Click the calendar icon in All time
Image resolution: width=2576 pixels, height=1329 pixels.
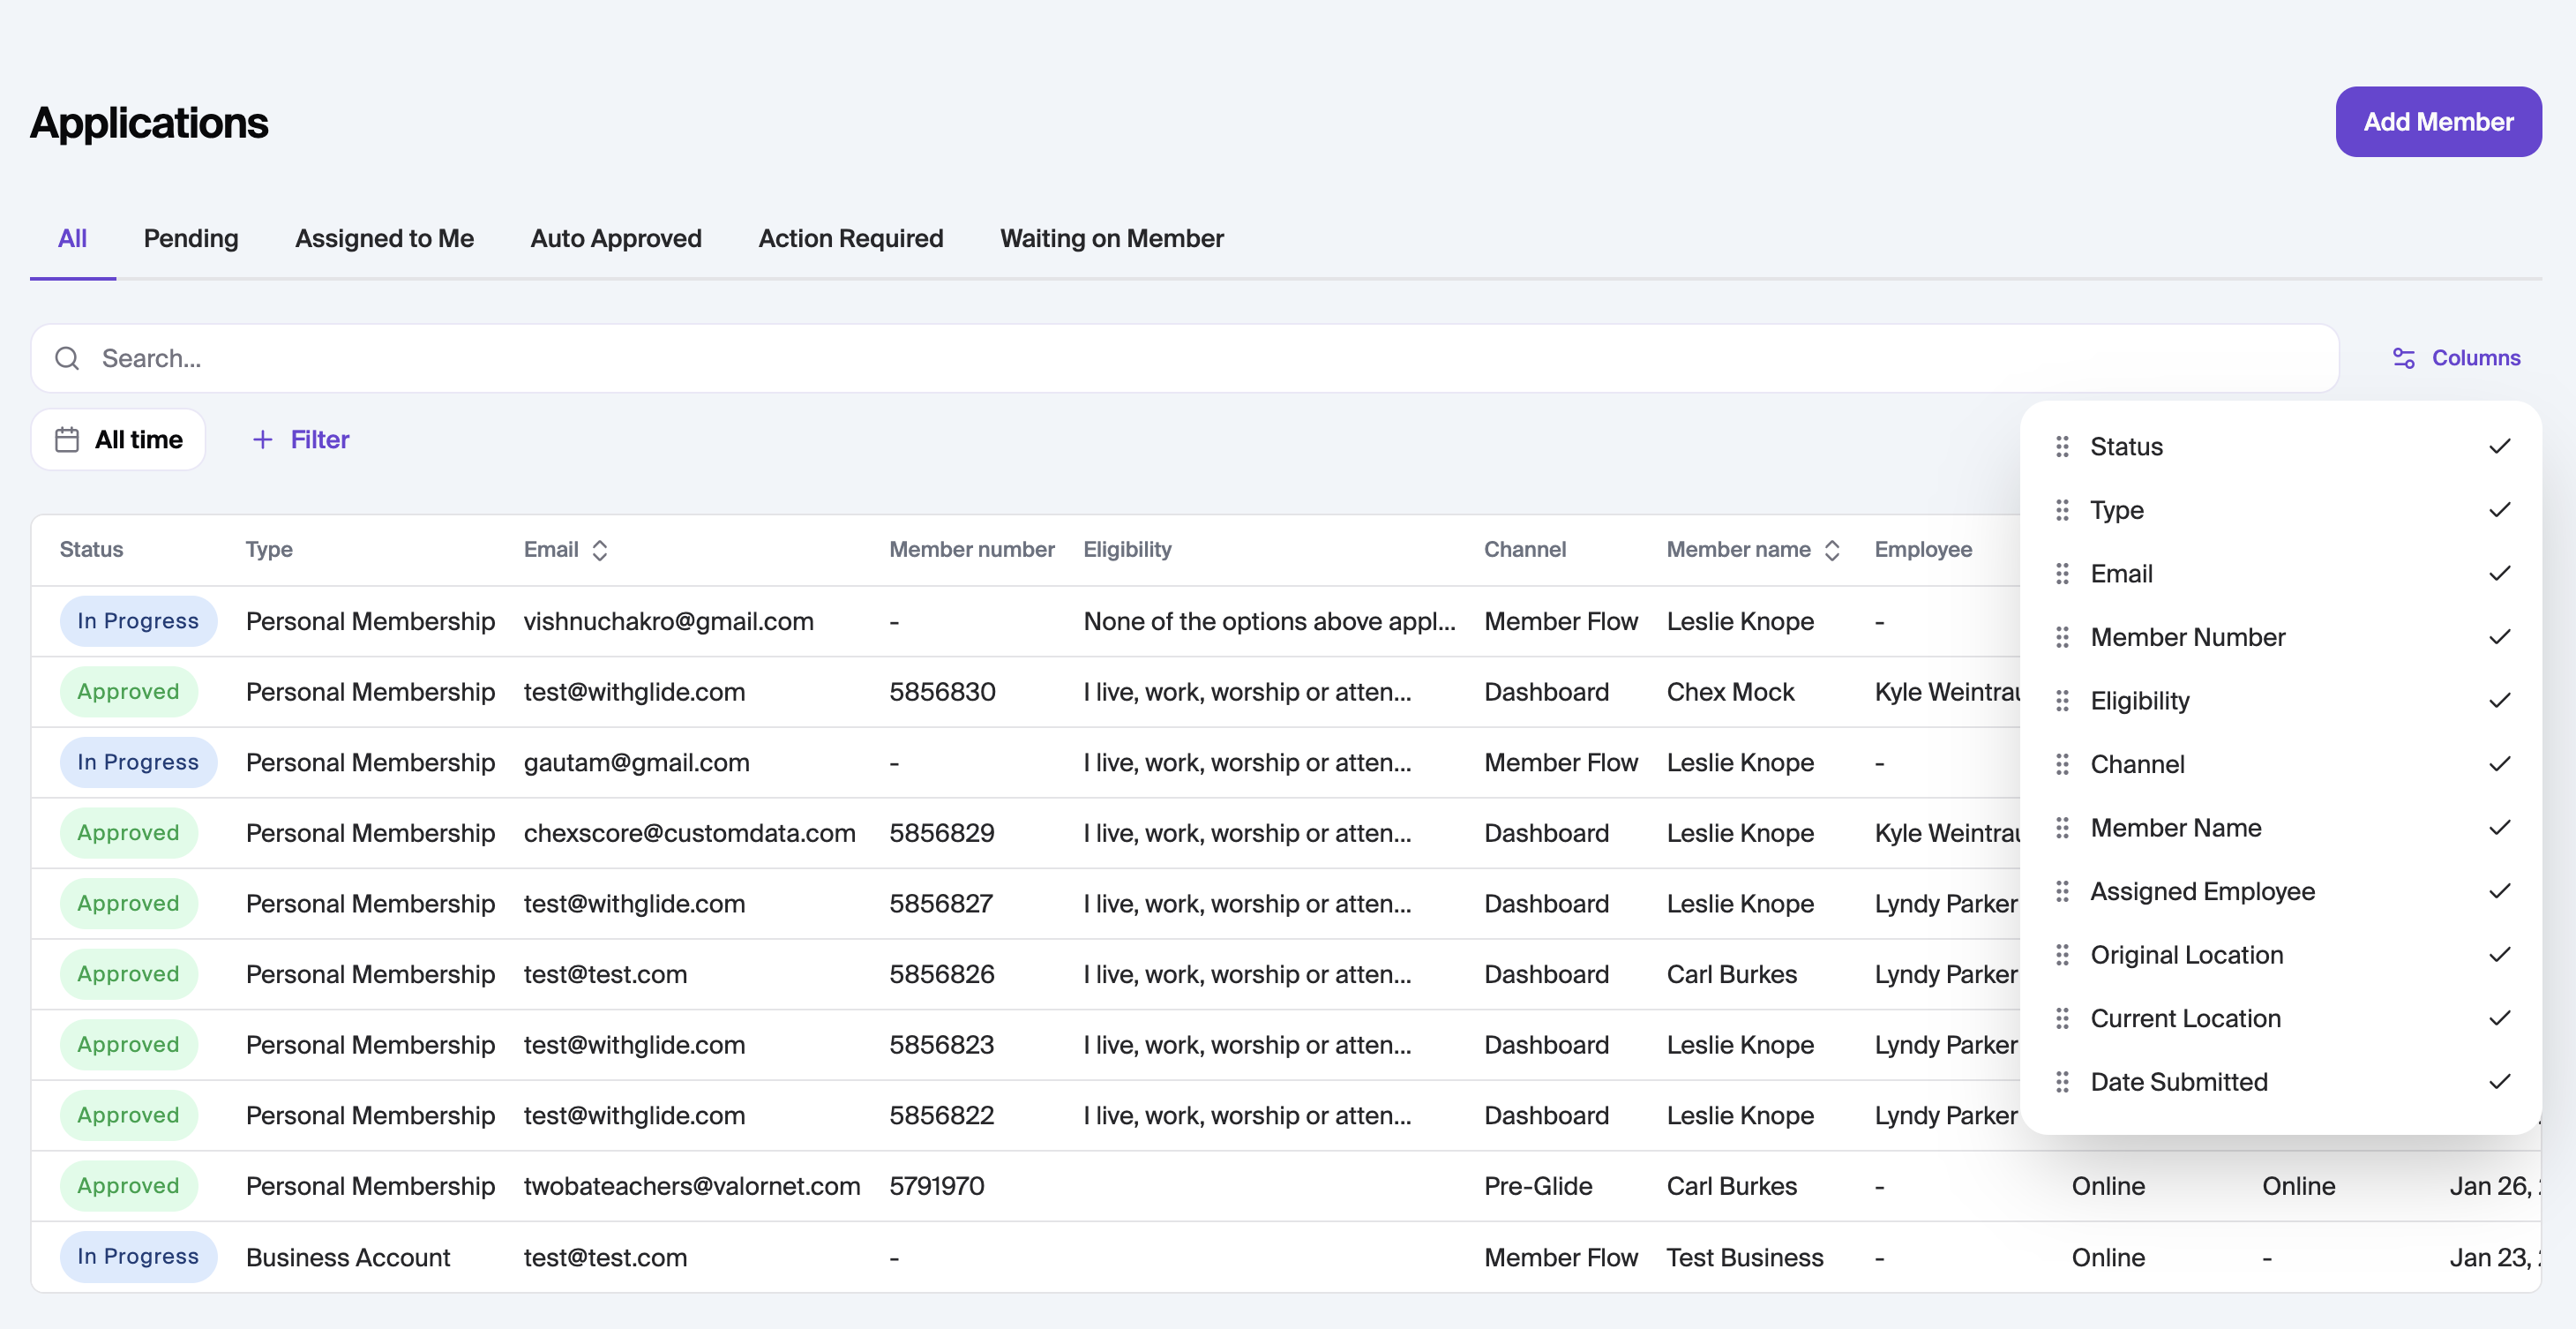click(x=67, y=440)
